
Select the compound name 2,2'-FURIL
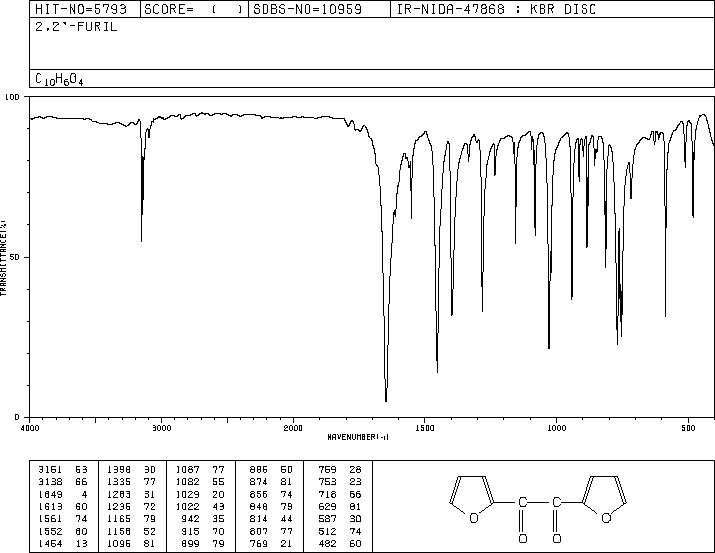click(76, 27)
